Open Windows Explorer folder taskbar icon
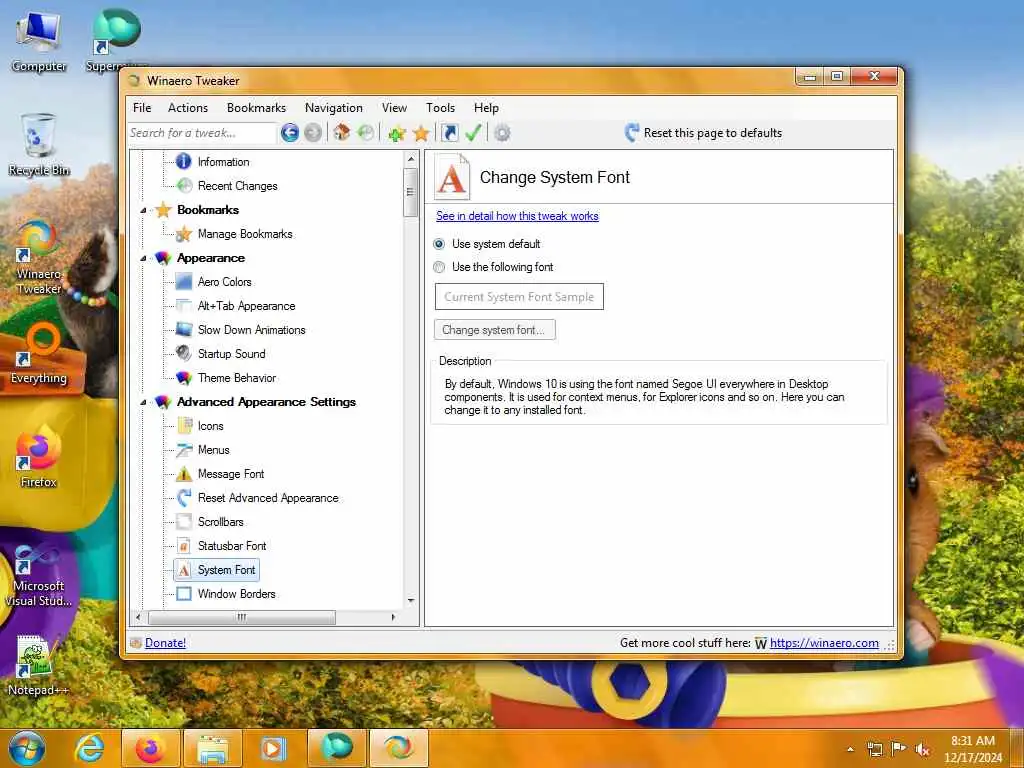1024x768 pixels. pos(213,748)
